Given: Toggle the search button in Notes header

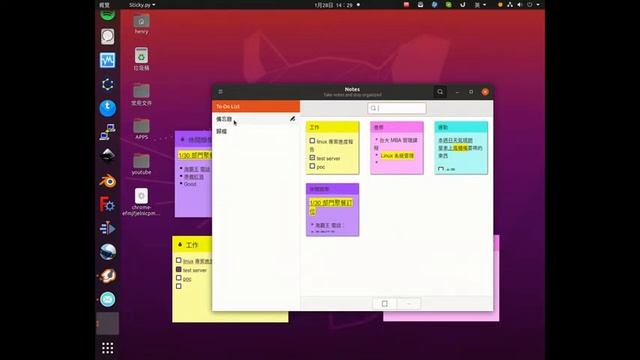Looking at the screenshot, I should (x=440, y=92).
